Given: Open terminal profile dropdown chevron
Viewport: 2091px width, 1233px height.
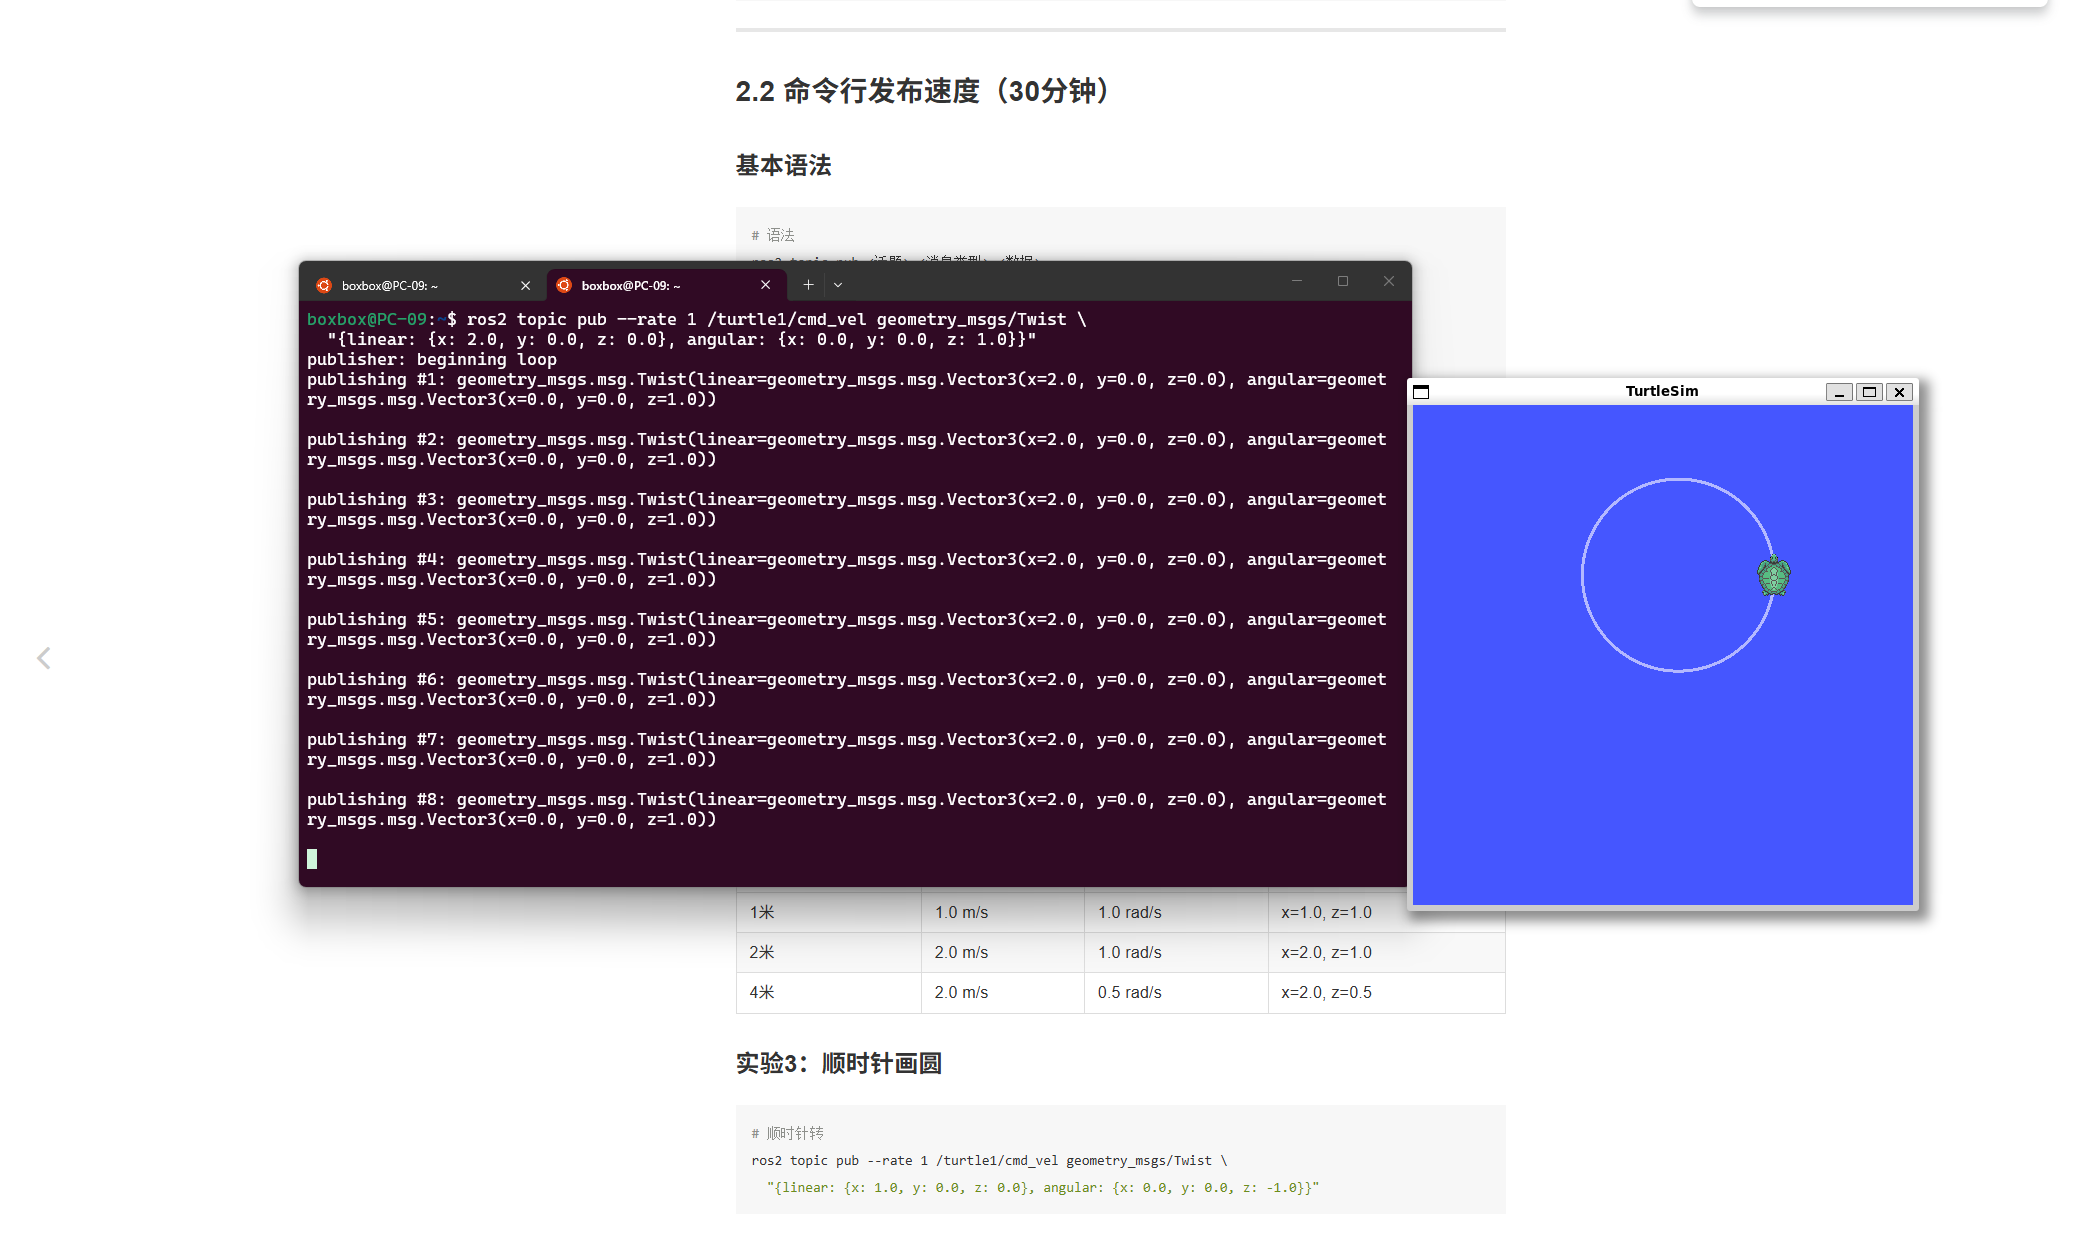Looking at the screenshot, I should pyautogui.click(x=838, y=285).
